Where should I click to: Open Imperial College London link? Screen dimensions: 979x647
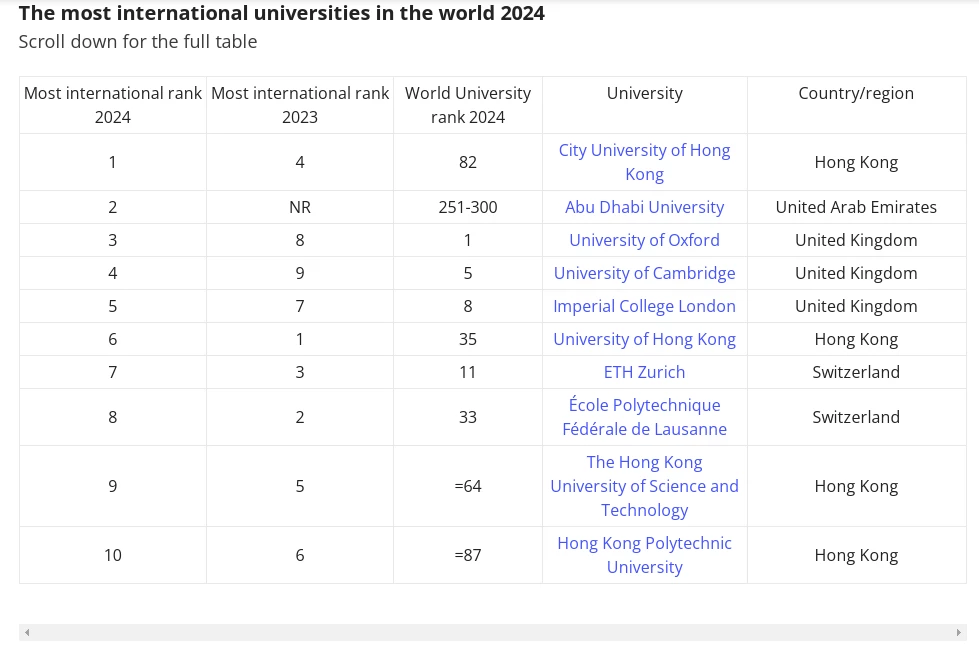click(644, 306)
